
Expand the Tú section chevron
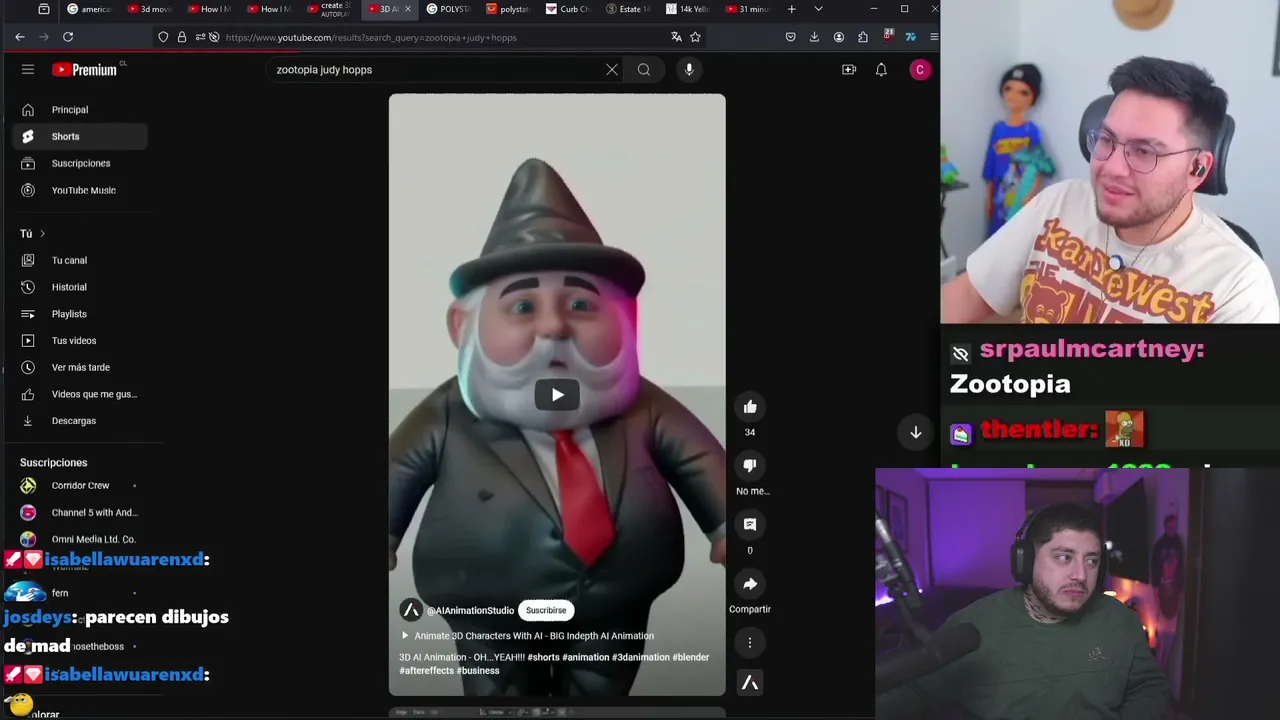coord(42,233)
